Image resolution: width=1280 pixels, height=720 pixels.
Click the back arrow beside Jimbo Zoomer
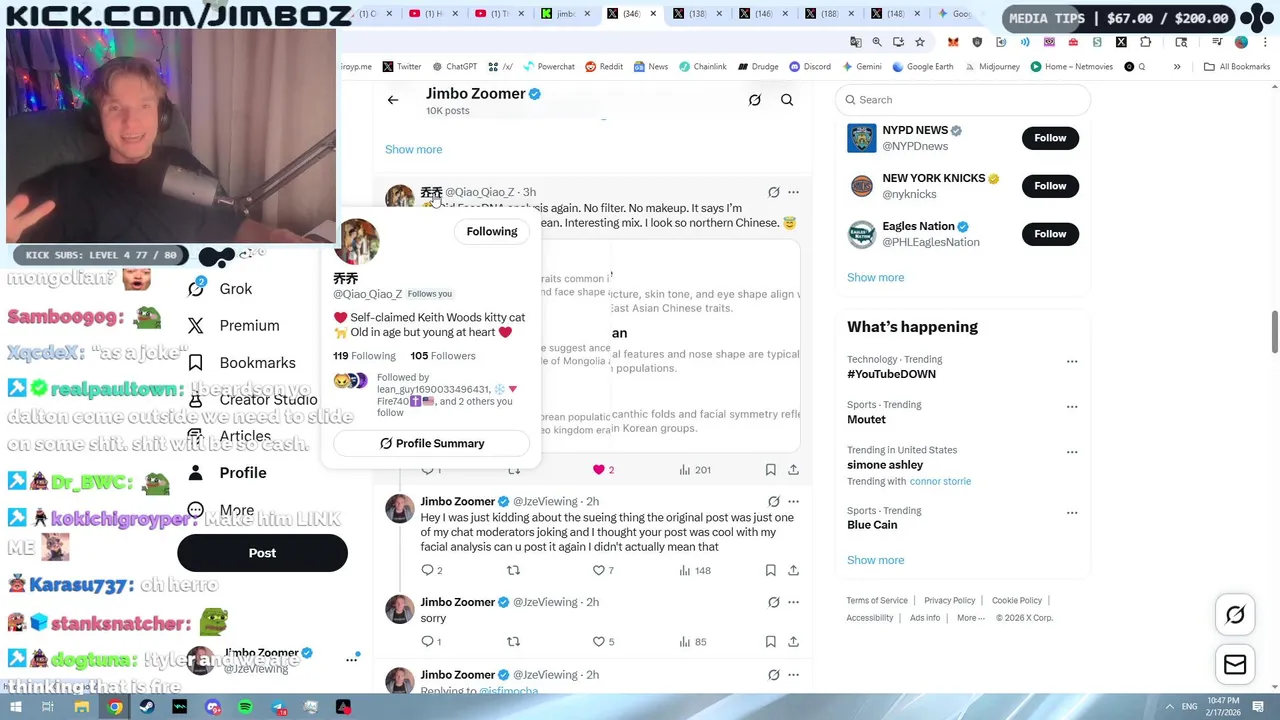[393, 100]
